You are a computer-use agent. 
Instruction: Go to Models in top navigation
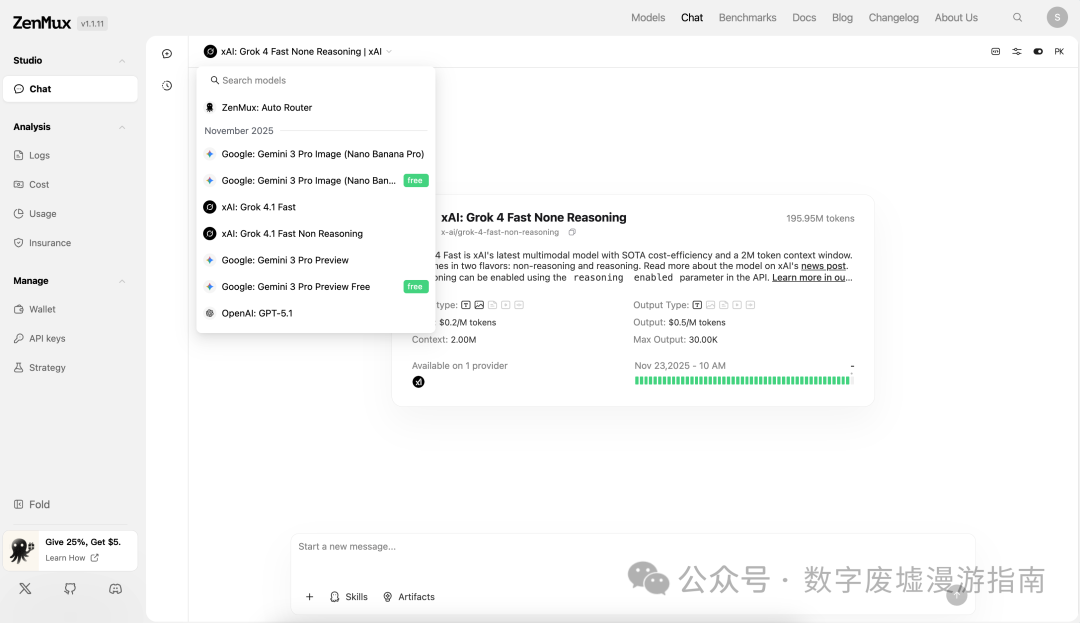[x=648, y=17]
